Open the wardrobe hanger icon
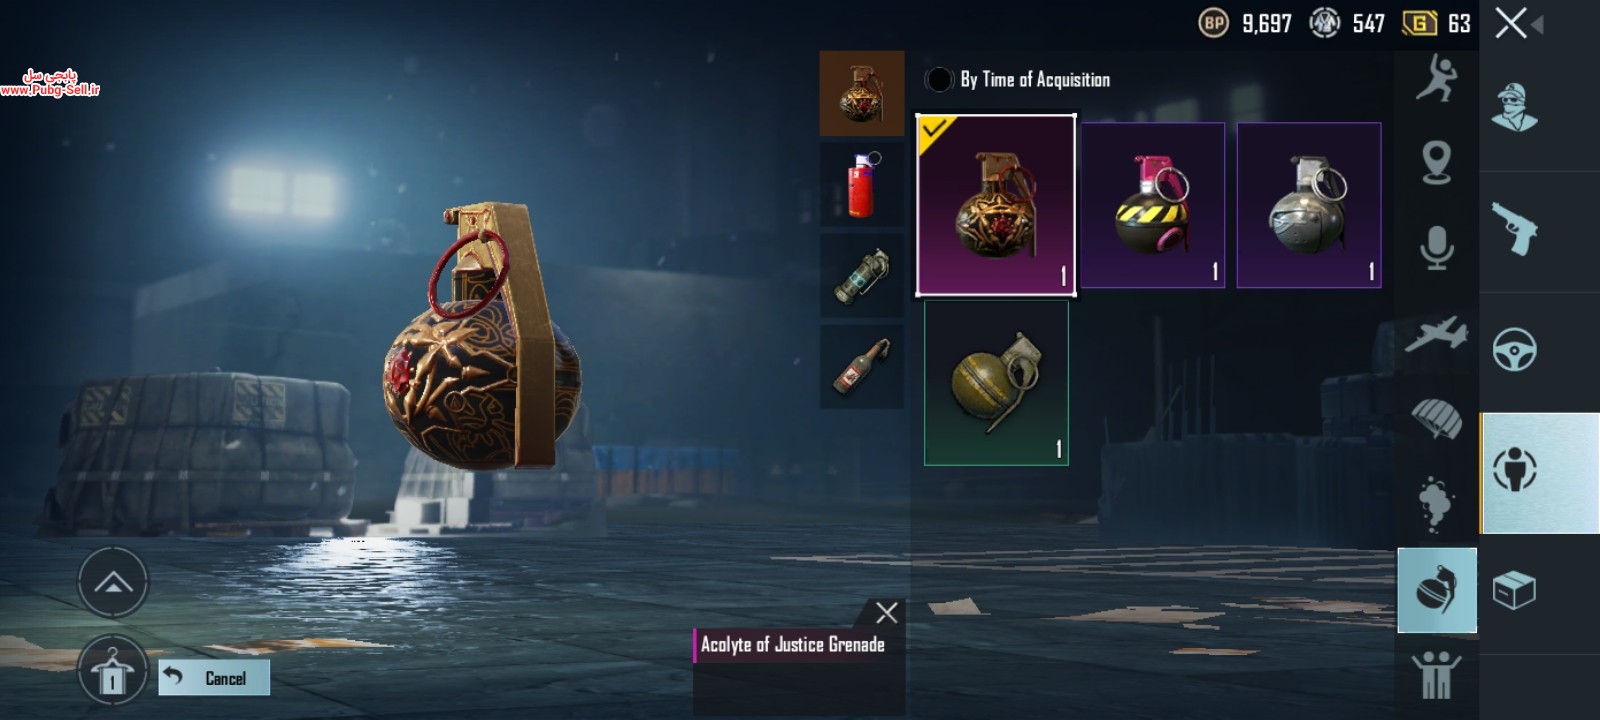Screen dimensions: 1600x720 [x=113, y=670]
